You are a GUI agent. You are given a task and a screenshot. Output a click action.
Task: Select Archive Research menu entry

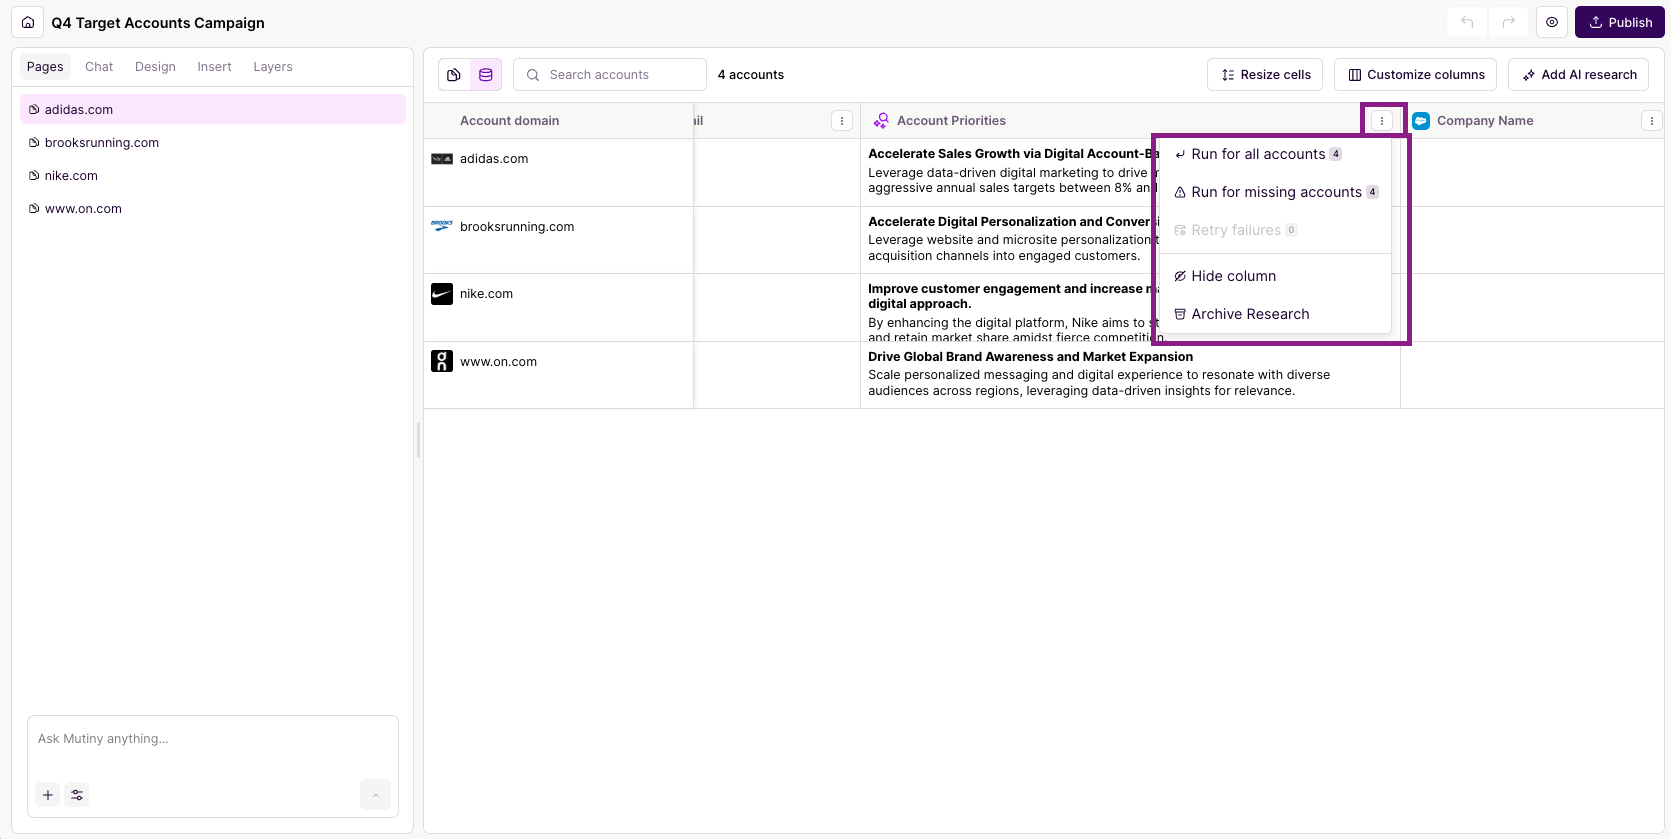pos(1275,314)
